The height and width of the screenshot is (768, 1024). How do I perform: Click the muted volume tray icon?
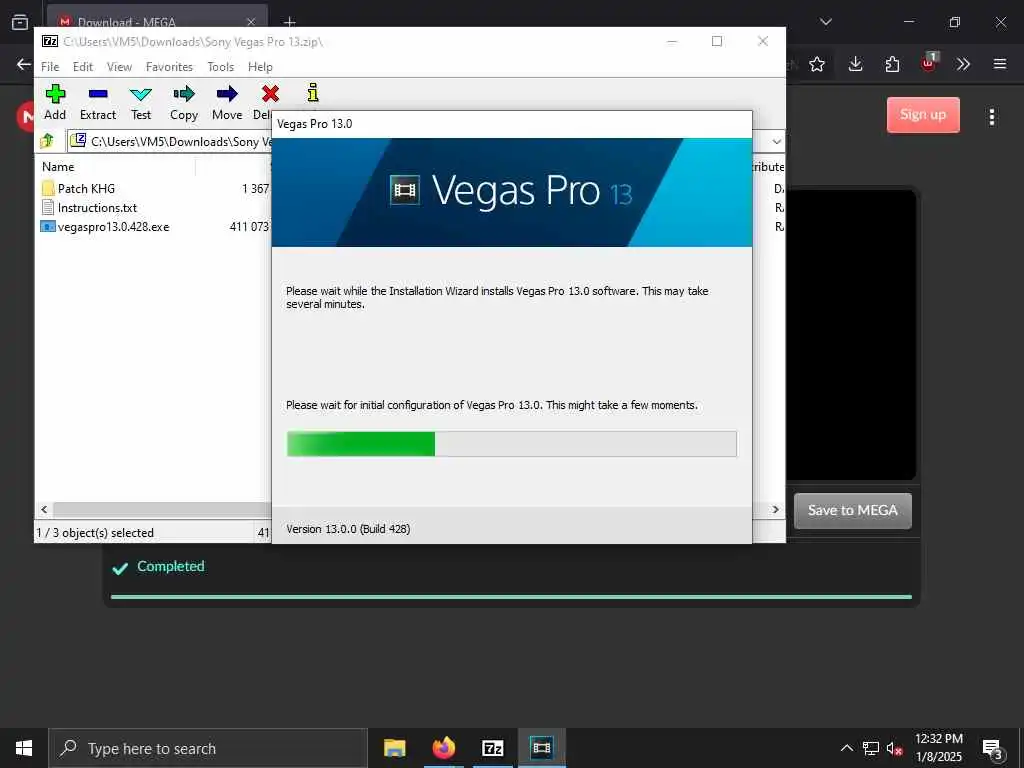(894, 748)
